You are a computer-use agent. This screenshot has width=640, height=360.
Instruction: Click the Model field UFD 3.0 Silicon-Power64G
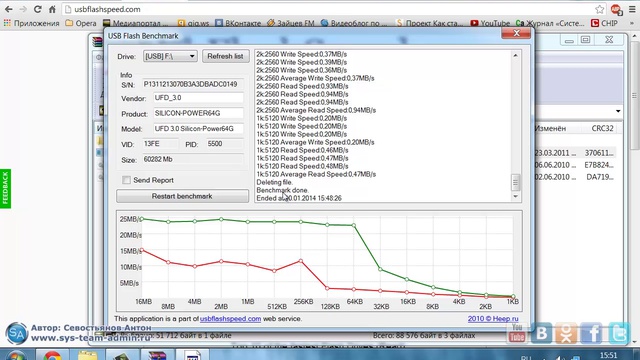(x=198, y=129)
